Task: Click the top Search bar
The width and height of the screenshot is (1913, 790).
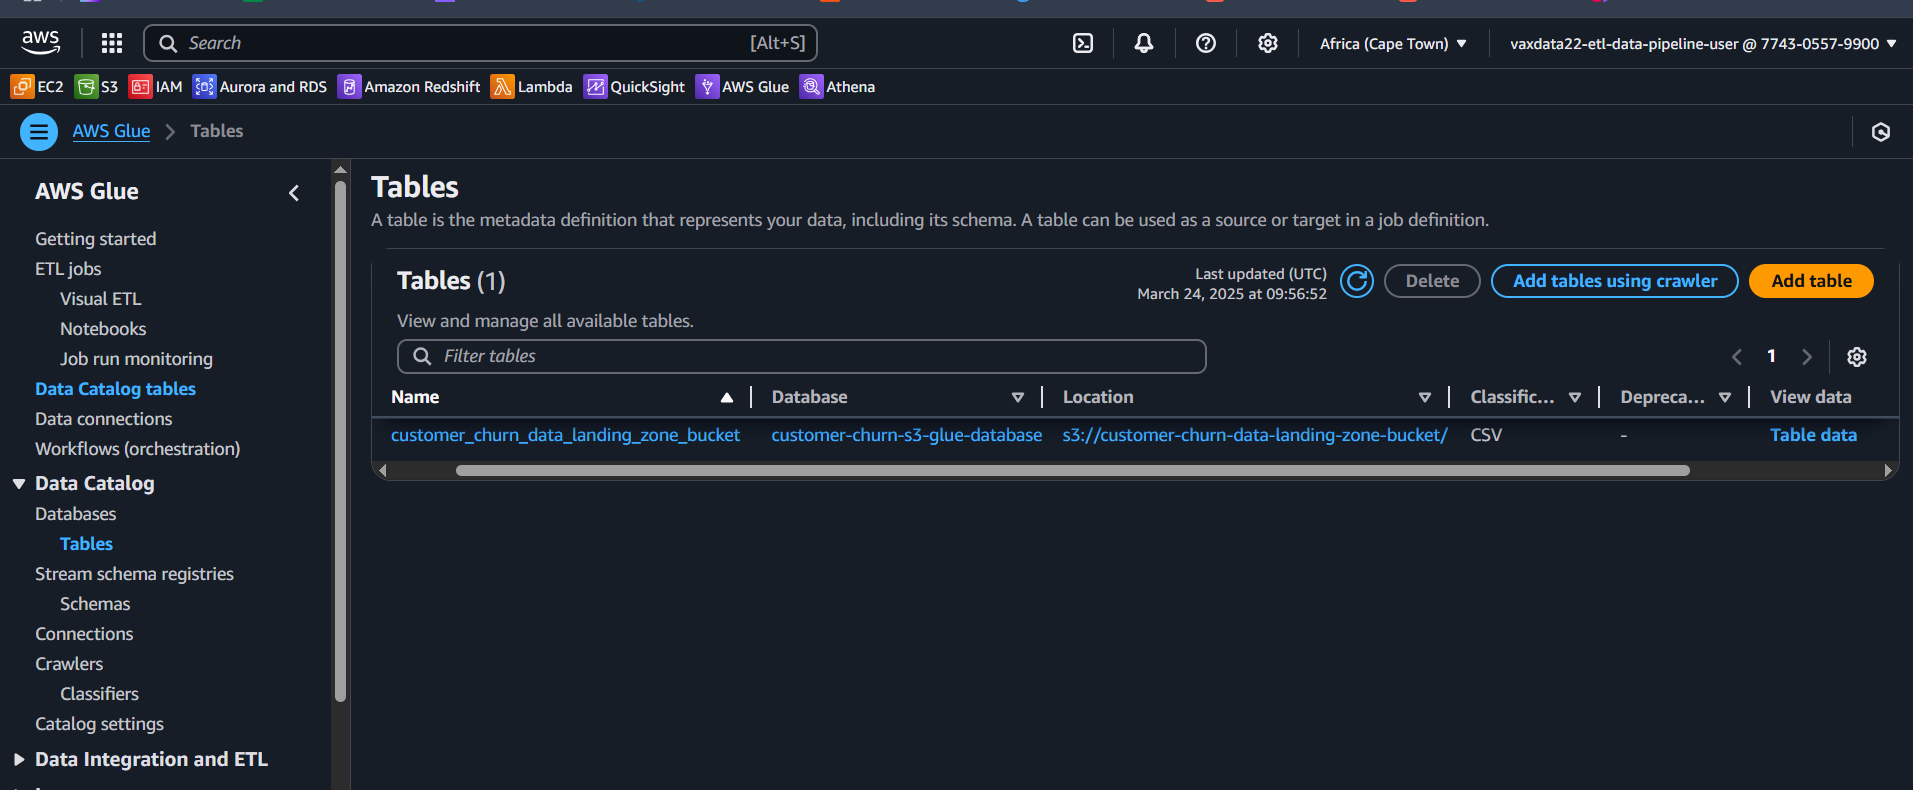Action: tap(481, 43)
